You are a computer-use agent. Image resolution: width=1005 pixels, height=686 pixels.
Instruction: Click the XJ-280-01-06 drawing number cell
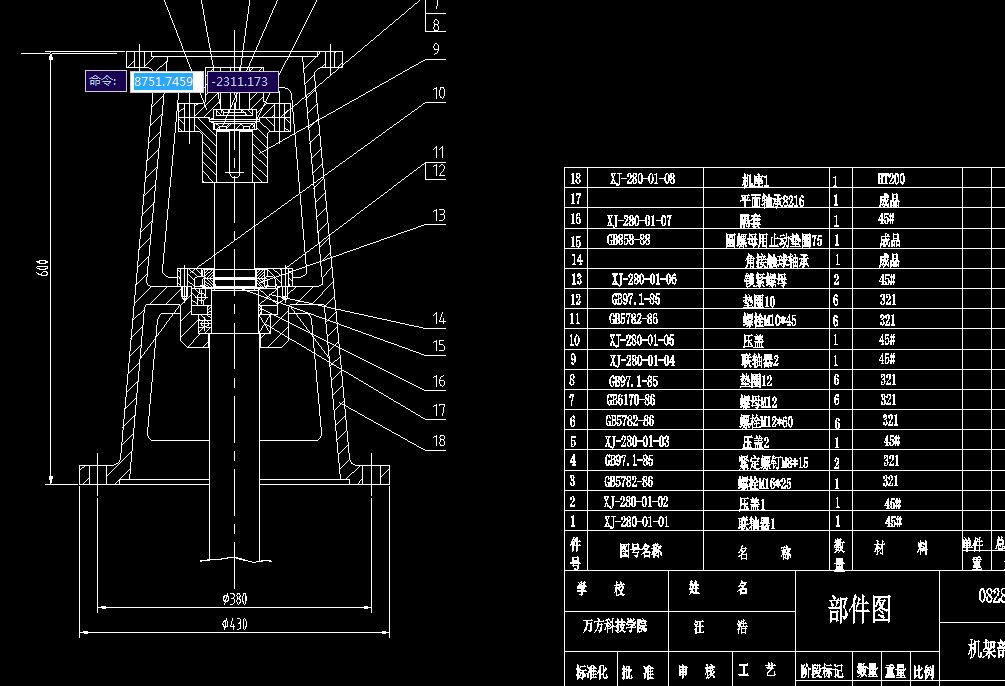click(644, 279)
